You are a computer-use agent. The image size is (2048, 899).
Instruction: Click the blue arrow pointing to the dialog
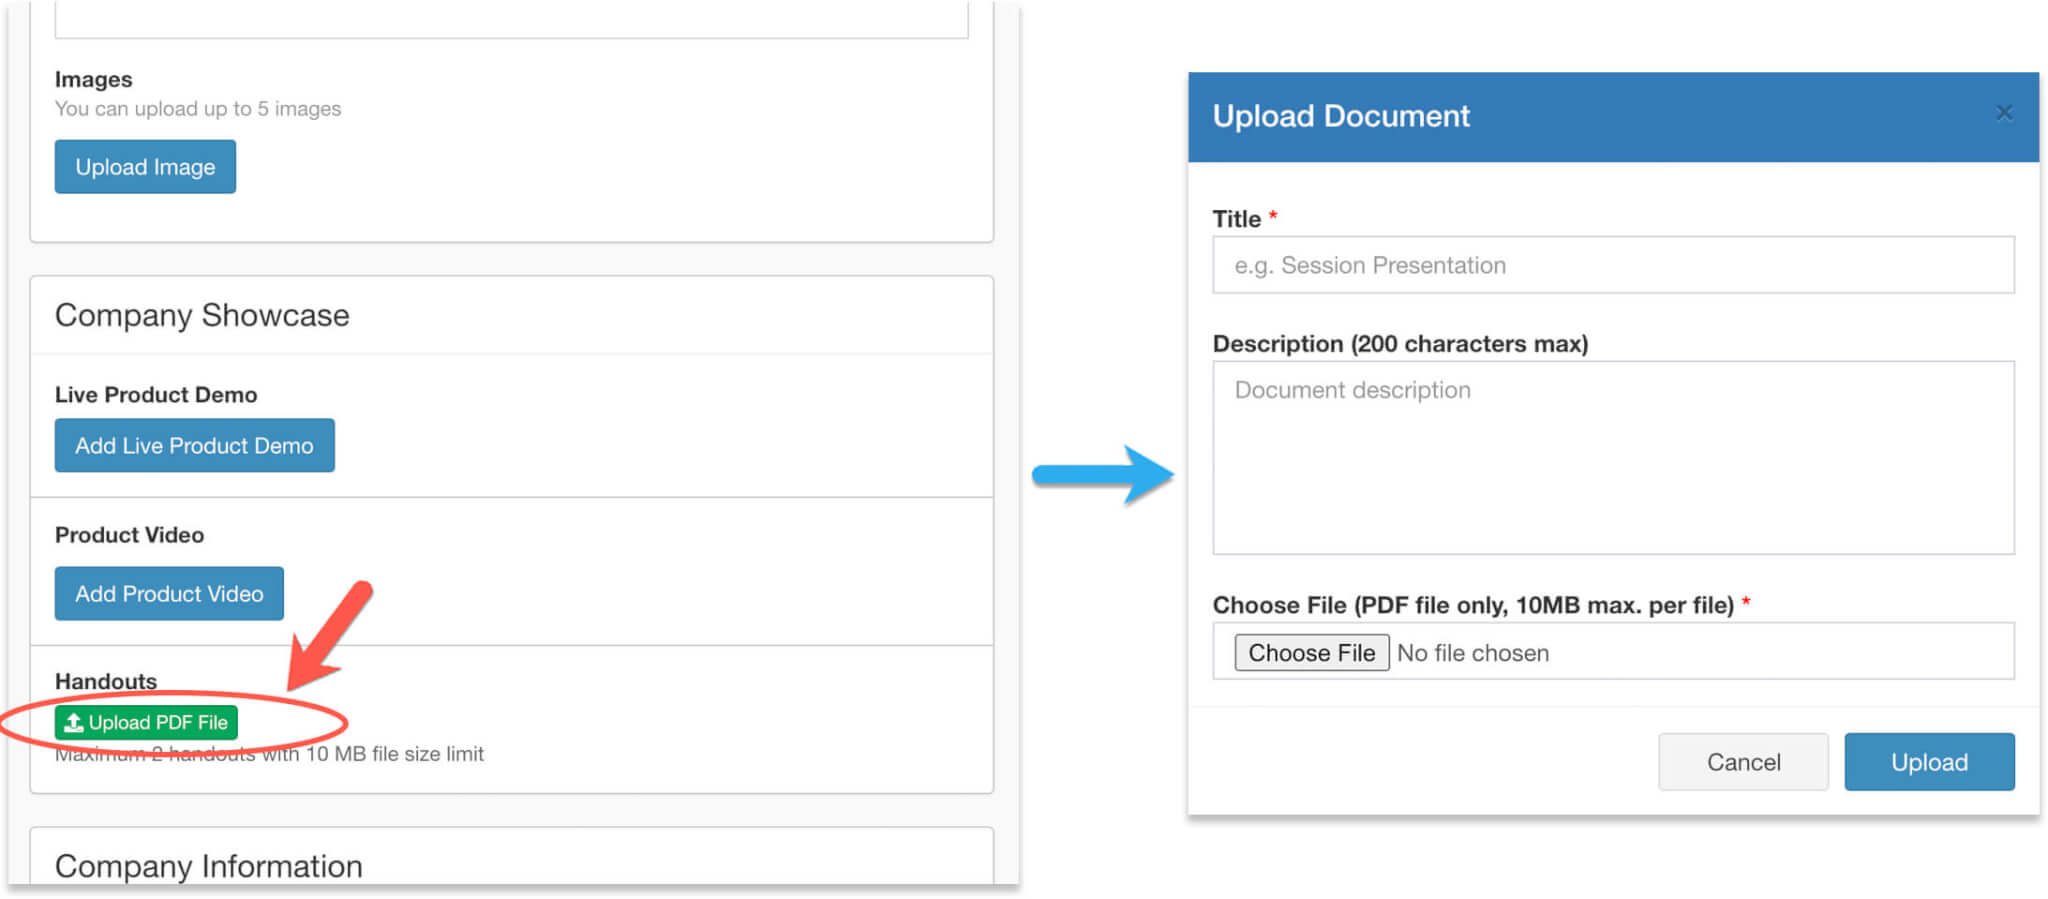point(1102,474)
